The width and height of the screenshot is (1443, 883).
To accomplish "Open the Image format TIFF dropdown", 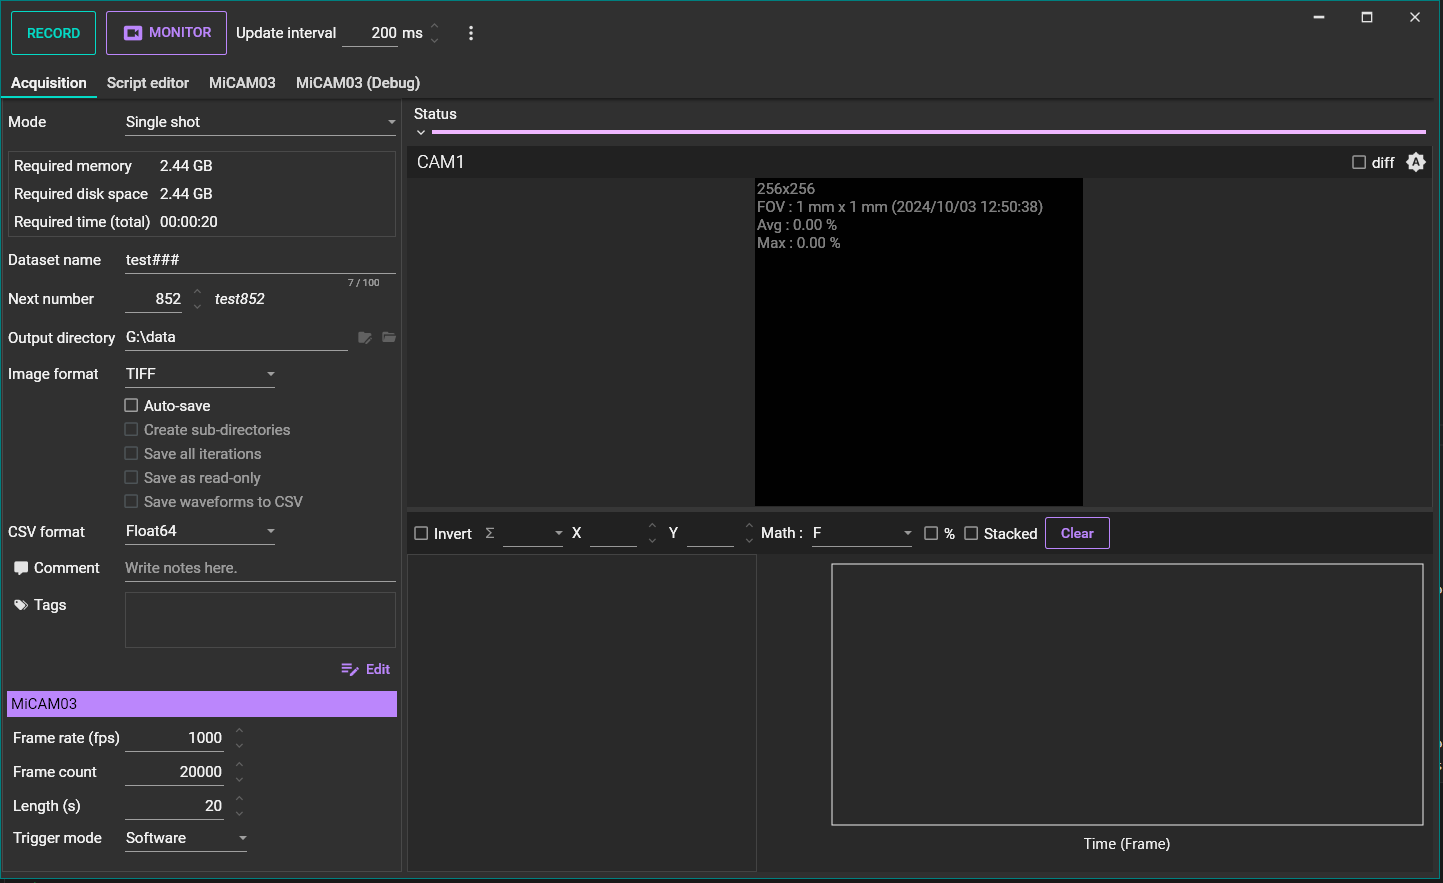I will (x=200, y=374).
